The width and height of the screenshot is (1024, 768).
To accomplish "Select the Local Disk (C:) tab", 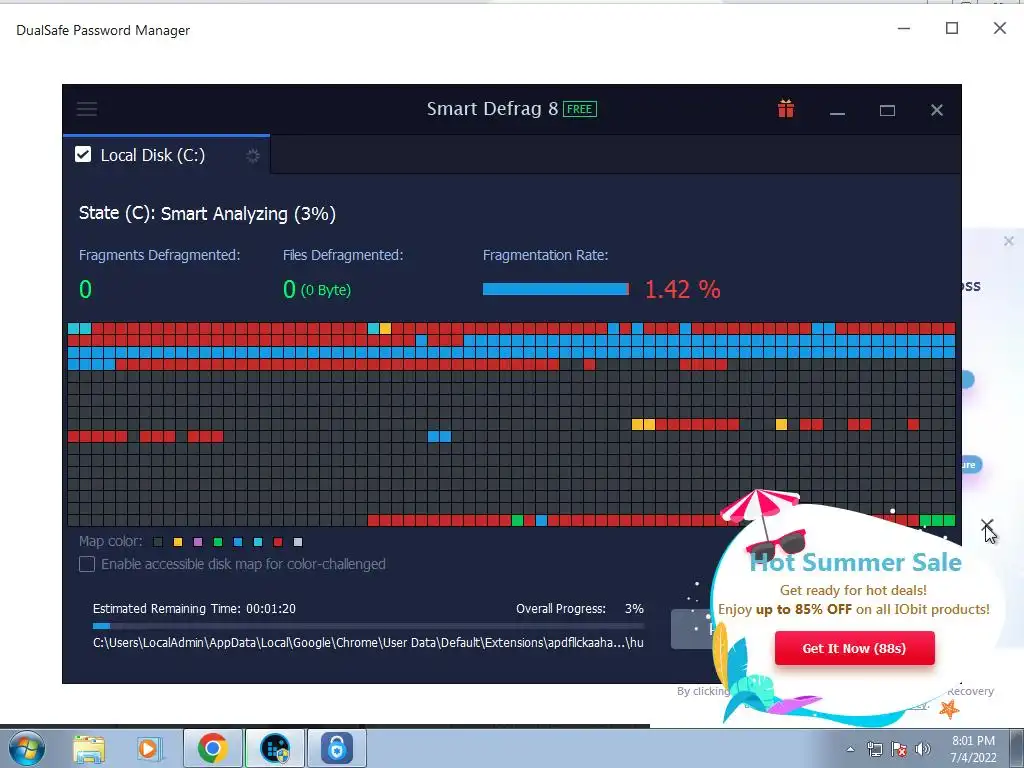I will pyautogui.click(x=167, y=155).
